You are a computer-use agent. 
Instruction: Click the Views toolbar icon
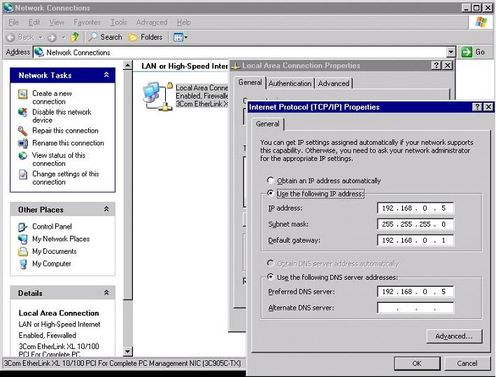[x=180, y=37]
